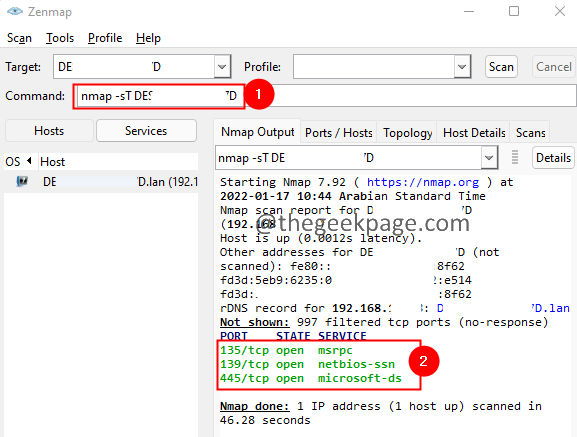Image resolution: width=577 pixels, height=437 pixels.
Task: Click the Target input field
Action: (134, 67)
